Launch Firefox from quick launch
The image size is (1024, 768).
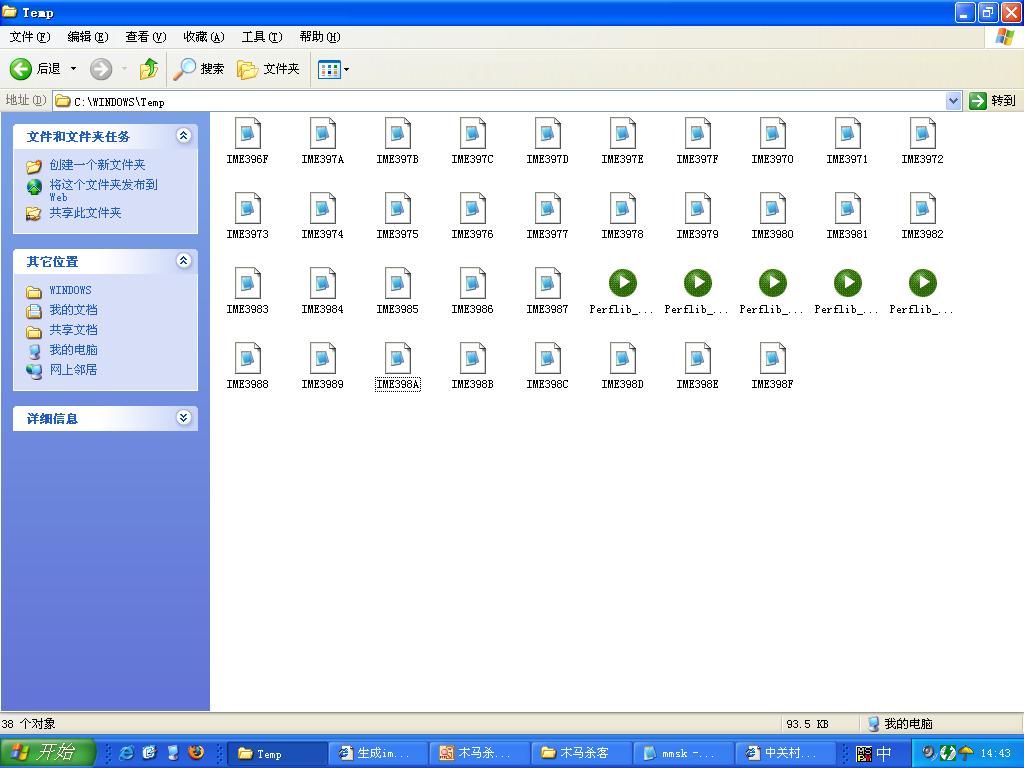click(x=196, y=753)
